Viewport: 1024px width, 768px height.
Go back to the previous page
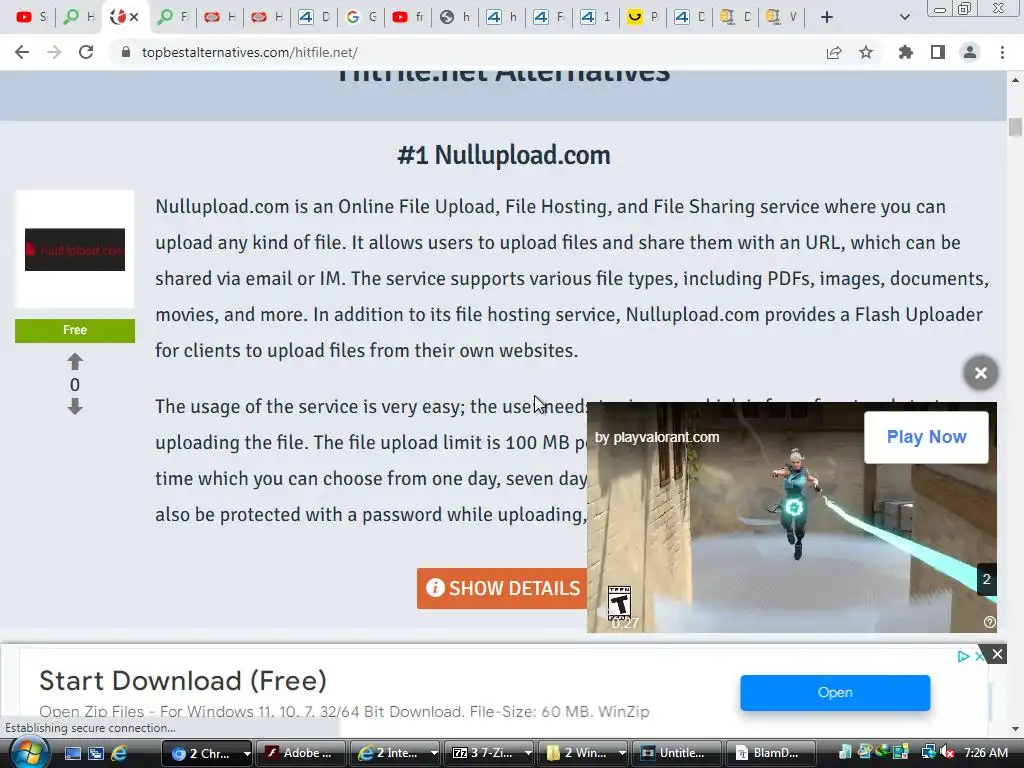pos(22,52)
